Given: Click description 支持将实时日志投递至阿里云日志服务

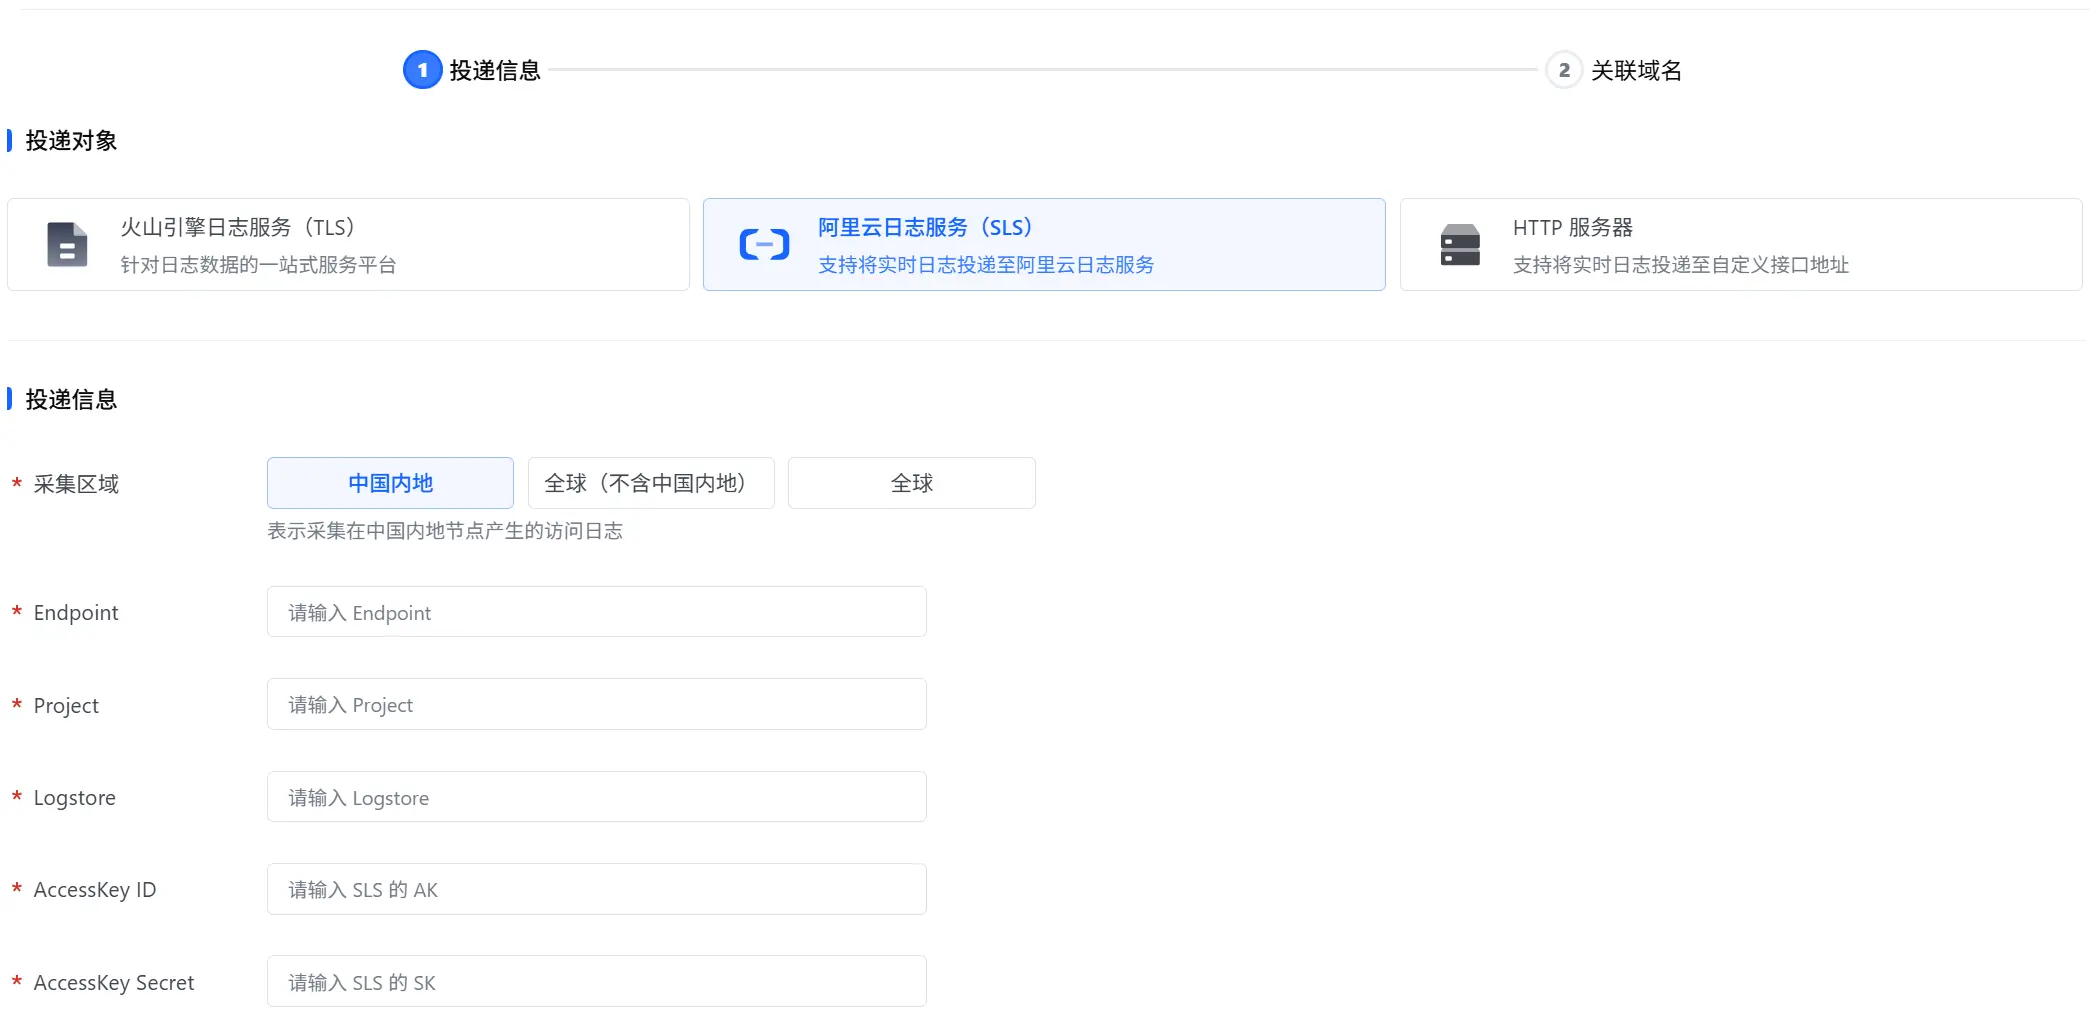Looking at the screenshot, I should click(x=986, y=265).
